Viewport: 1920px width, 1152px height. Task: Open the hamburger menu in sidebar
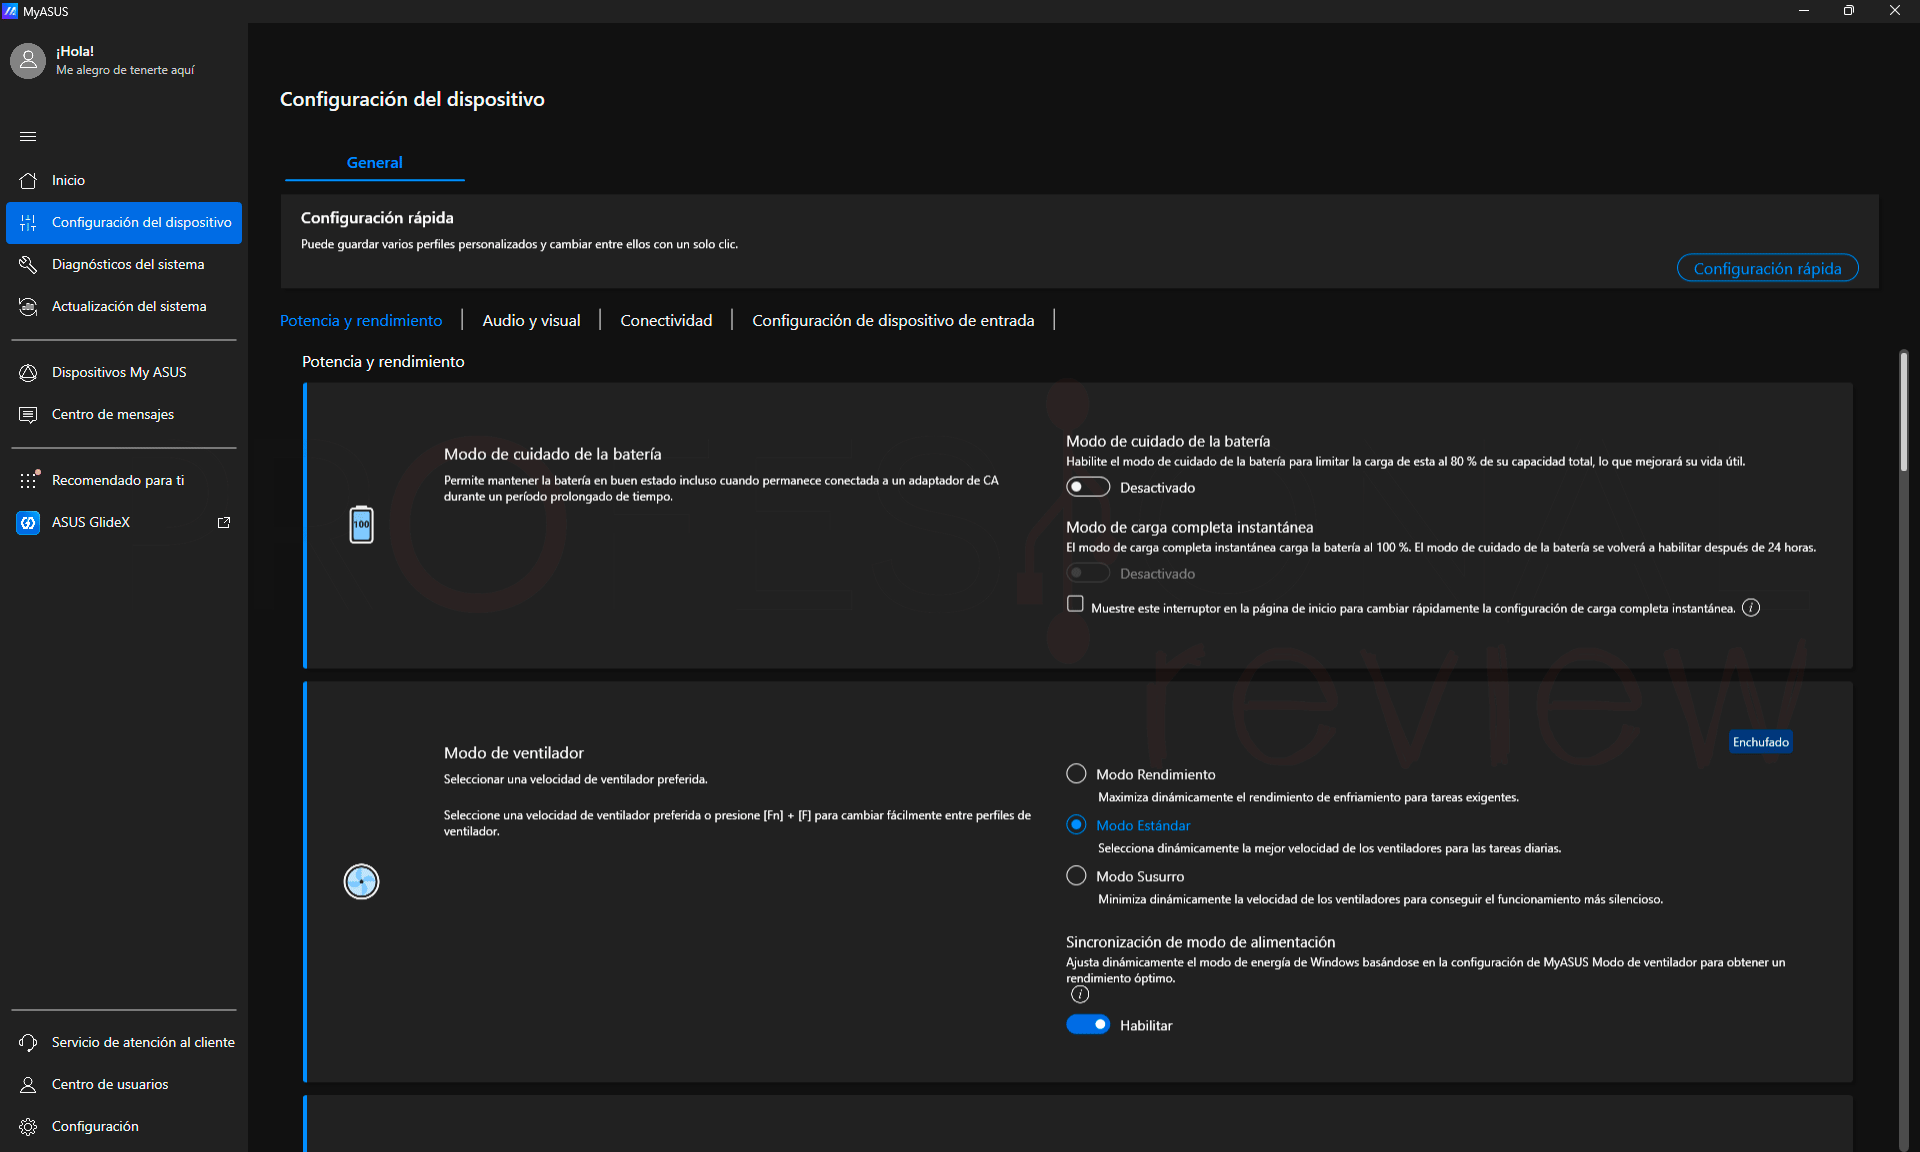point(28,136)
